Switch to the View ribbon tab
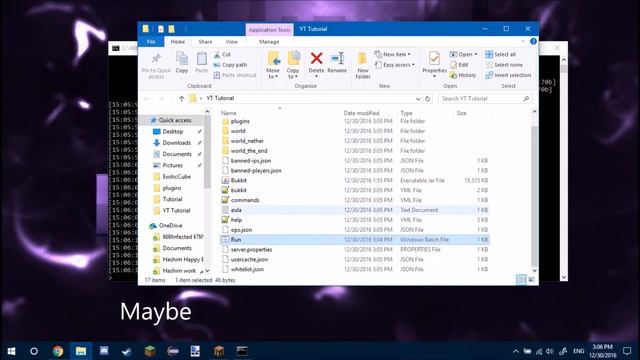This screenshot has width=640, height=360. coord(231,42)
